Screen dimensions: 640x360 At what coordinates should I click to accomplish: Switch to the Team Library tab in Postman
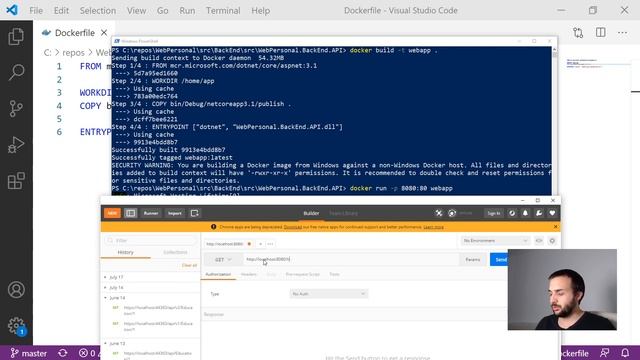343,213
